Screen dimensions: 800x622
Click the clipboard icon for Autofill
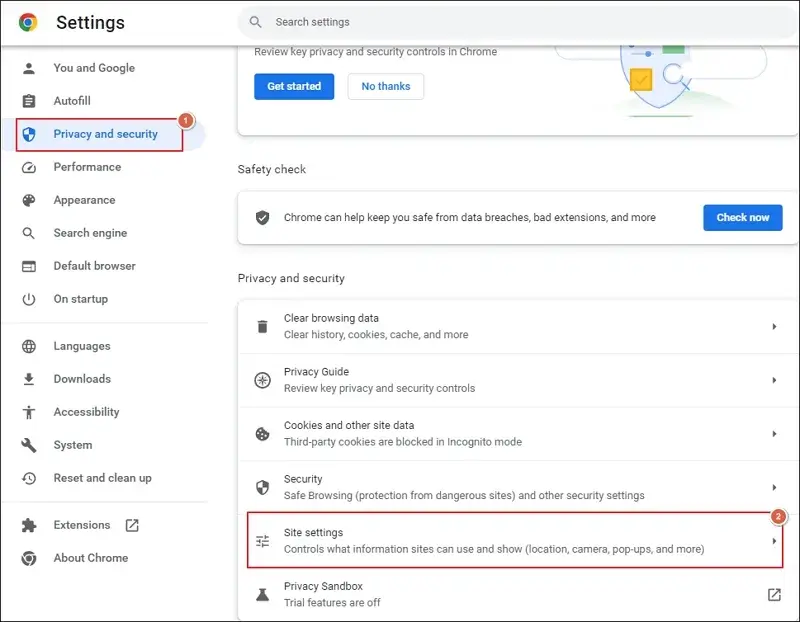[x=29, y=101]
